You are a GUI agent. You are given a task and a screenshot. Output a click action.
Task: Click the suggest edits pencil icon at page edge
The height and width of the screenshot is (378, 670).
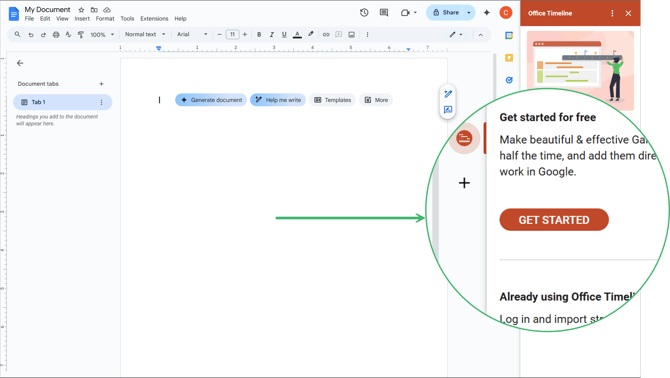coord(448,94)
